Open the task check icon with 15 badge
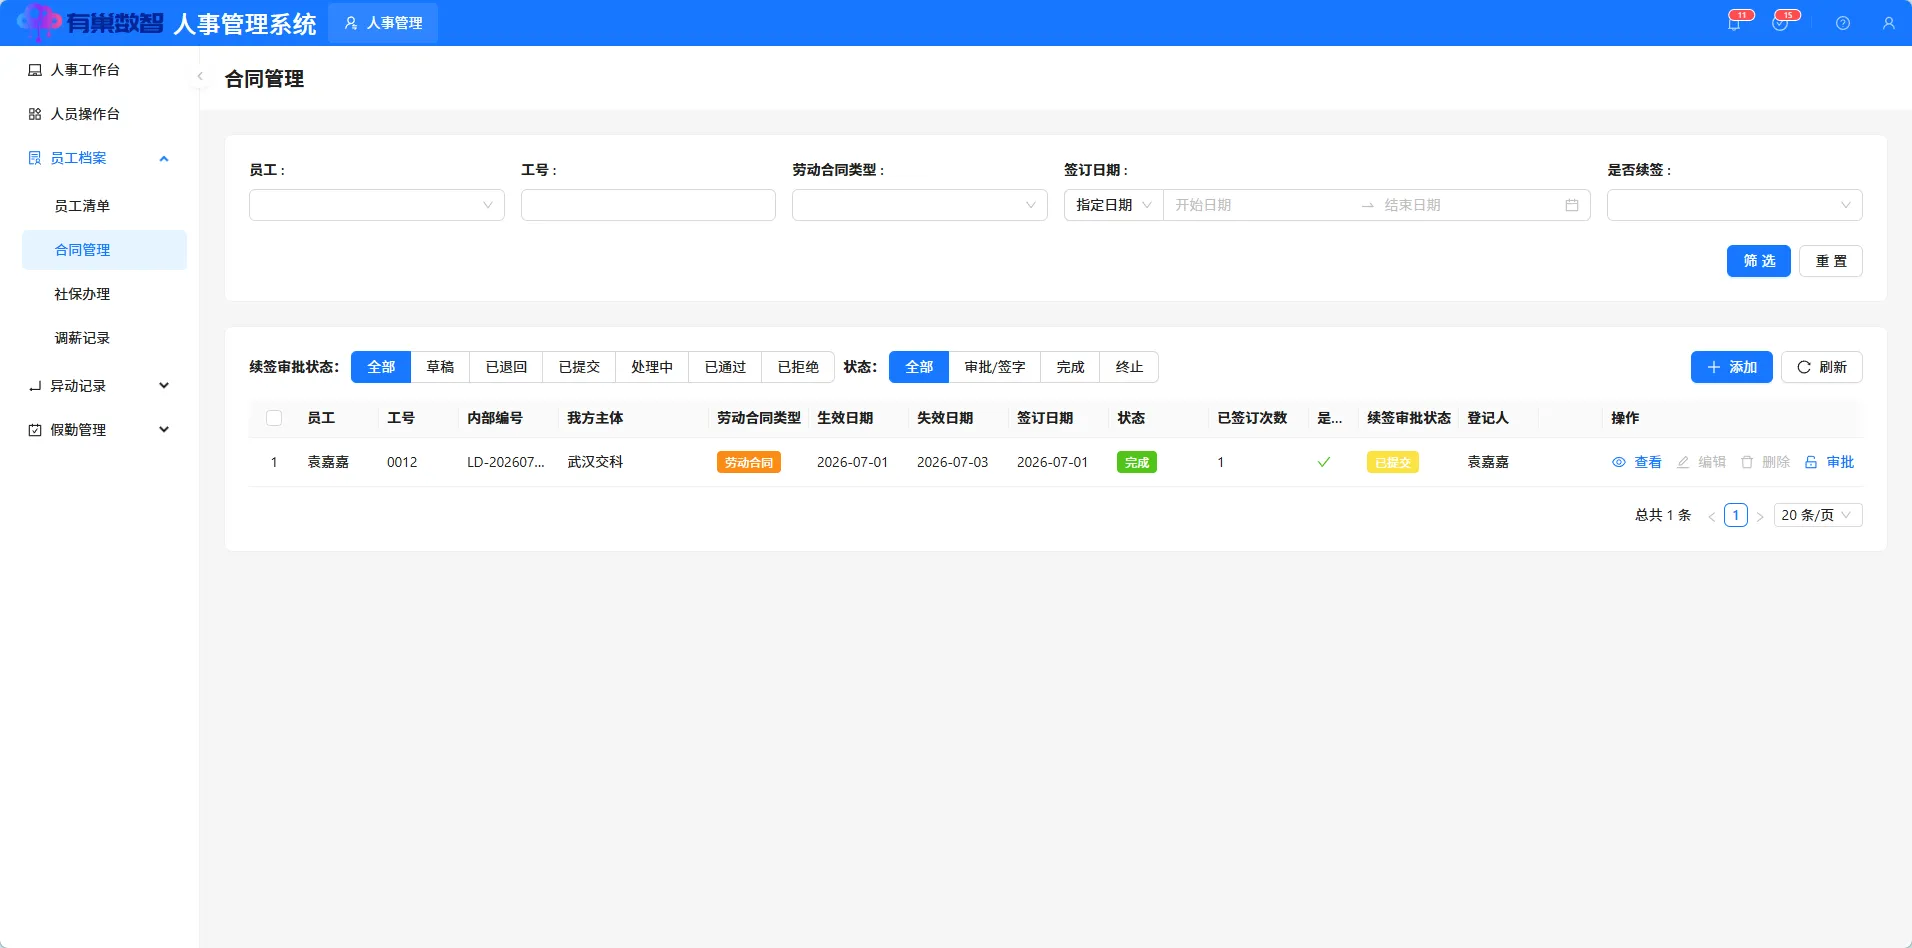 click(x=1780, y=23)
